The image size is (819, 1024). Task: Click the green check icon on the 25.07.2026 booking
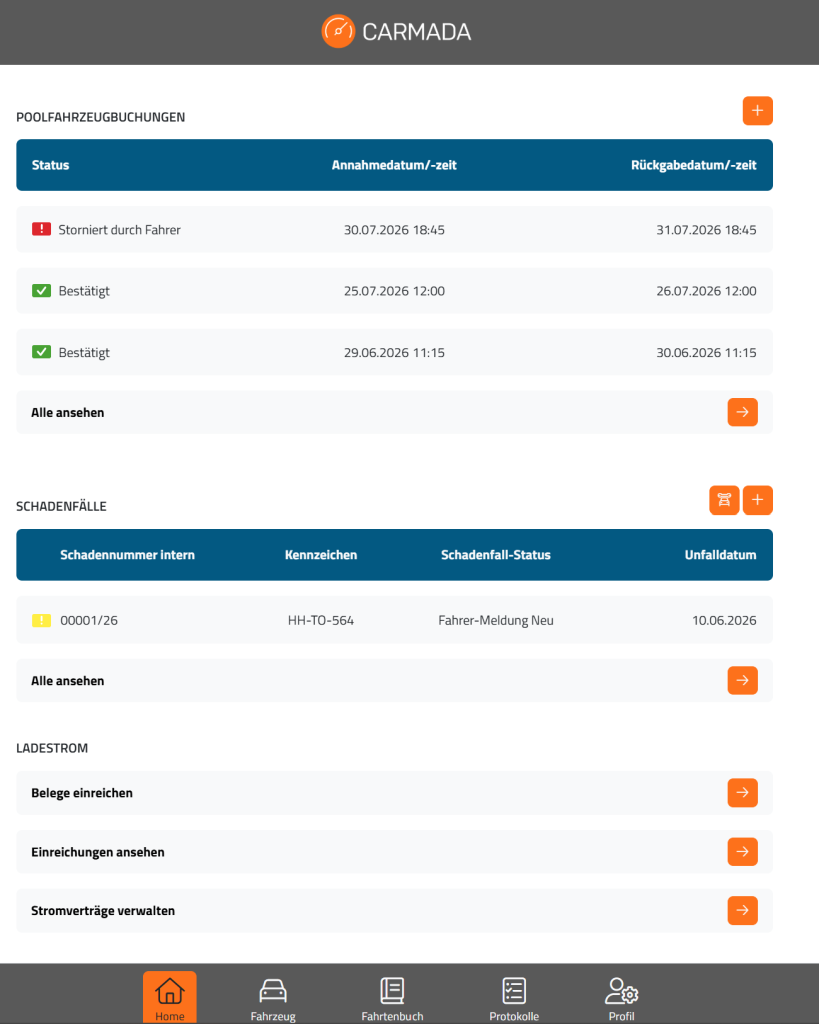[41, 291]
